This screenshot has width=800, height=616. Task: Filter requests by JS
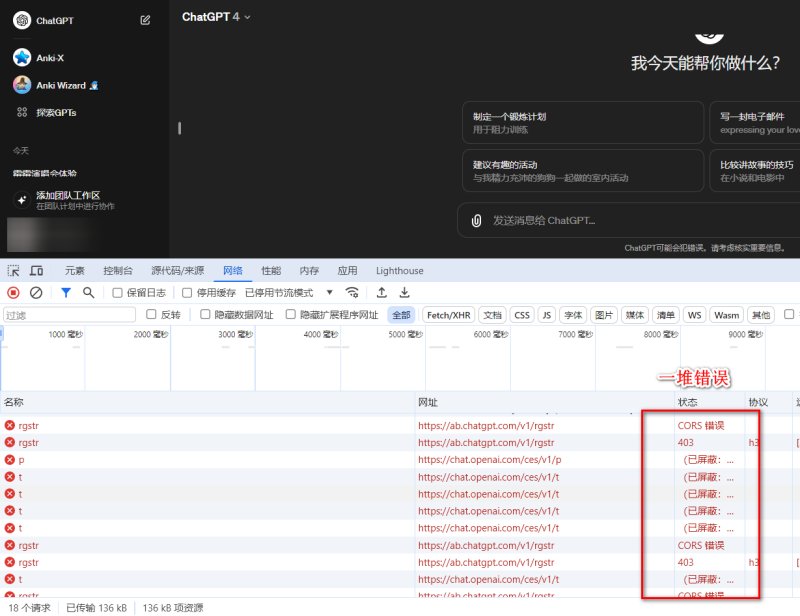click(546, 315)
